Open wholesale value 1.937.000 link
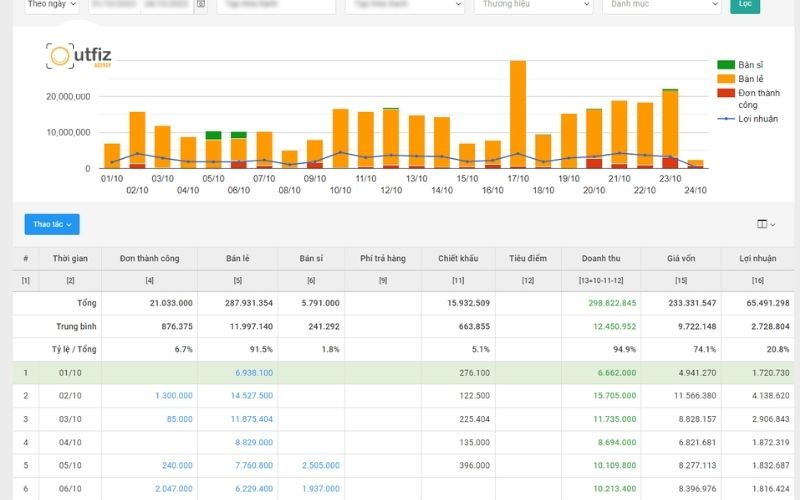The width and height of the screenshot is (800, 500). click(320, 489)
